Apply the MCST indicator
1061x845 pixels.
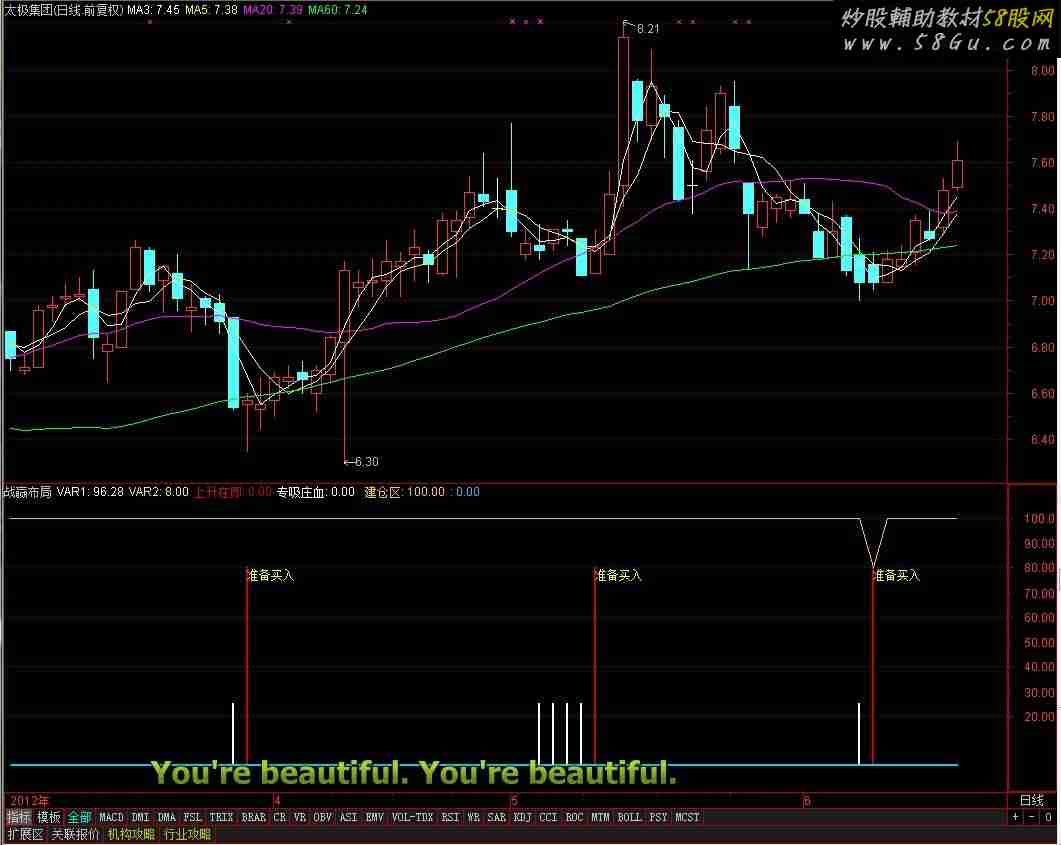(687, 817)
